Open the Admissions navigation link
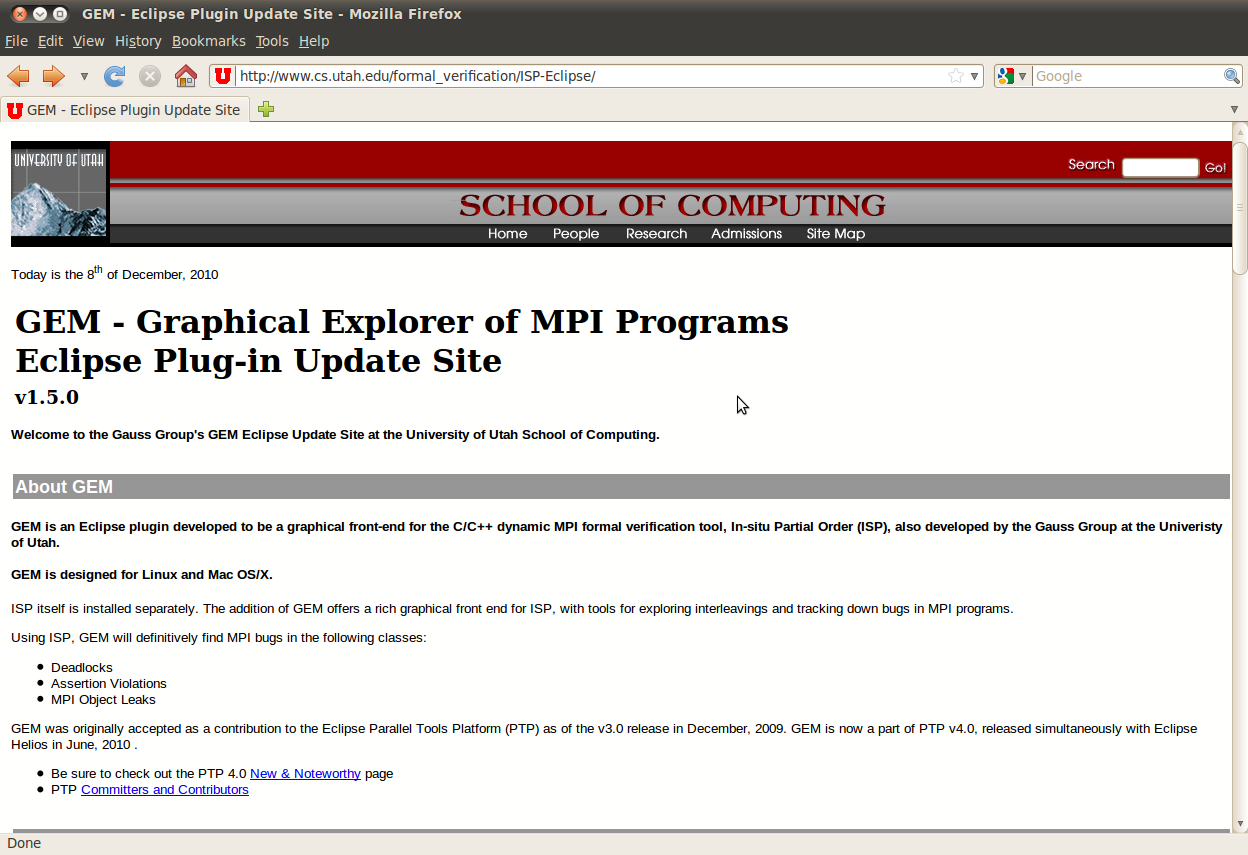 pyautogui.click(x=746, y=234)
